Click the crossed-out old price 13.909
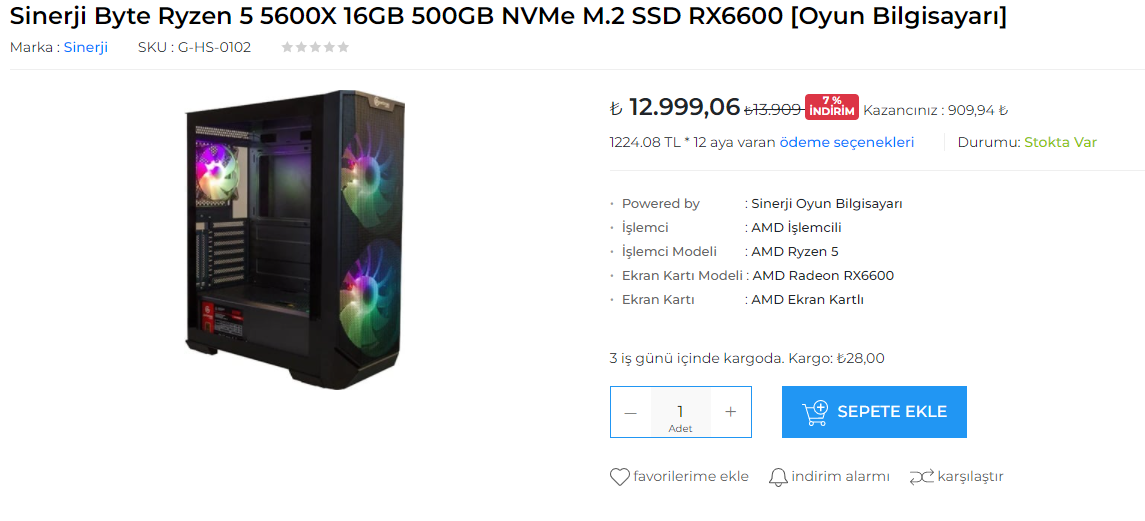Screen dimensions: 1145x521 pos(773,110)
